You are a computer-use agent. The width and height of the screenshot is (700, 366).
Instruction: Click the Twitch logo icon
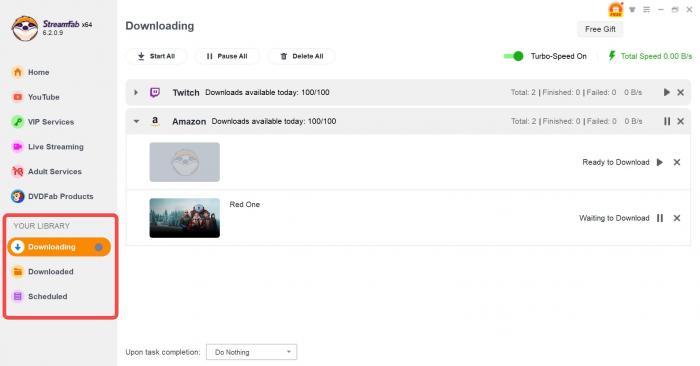point(155,92)
